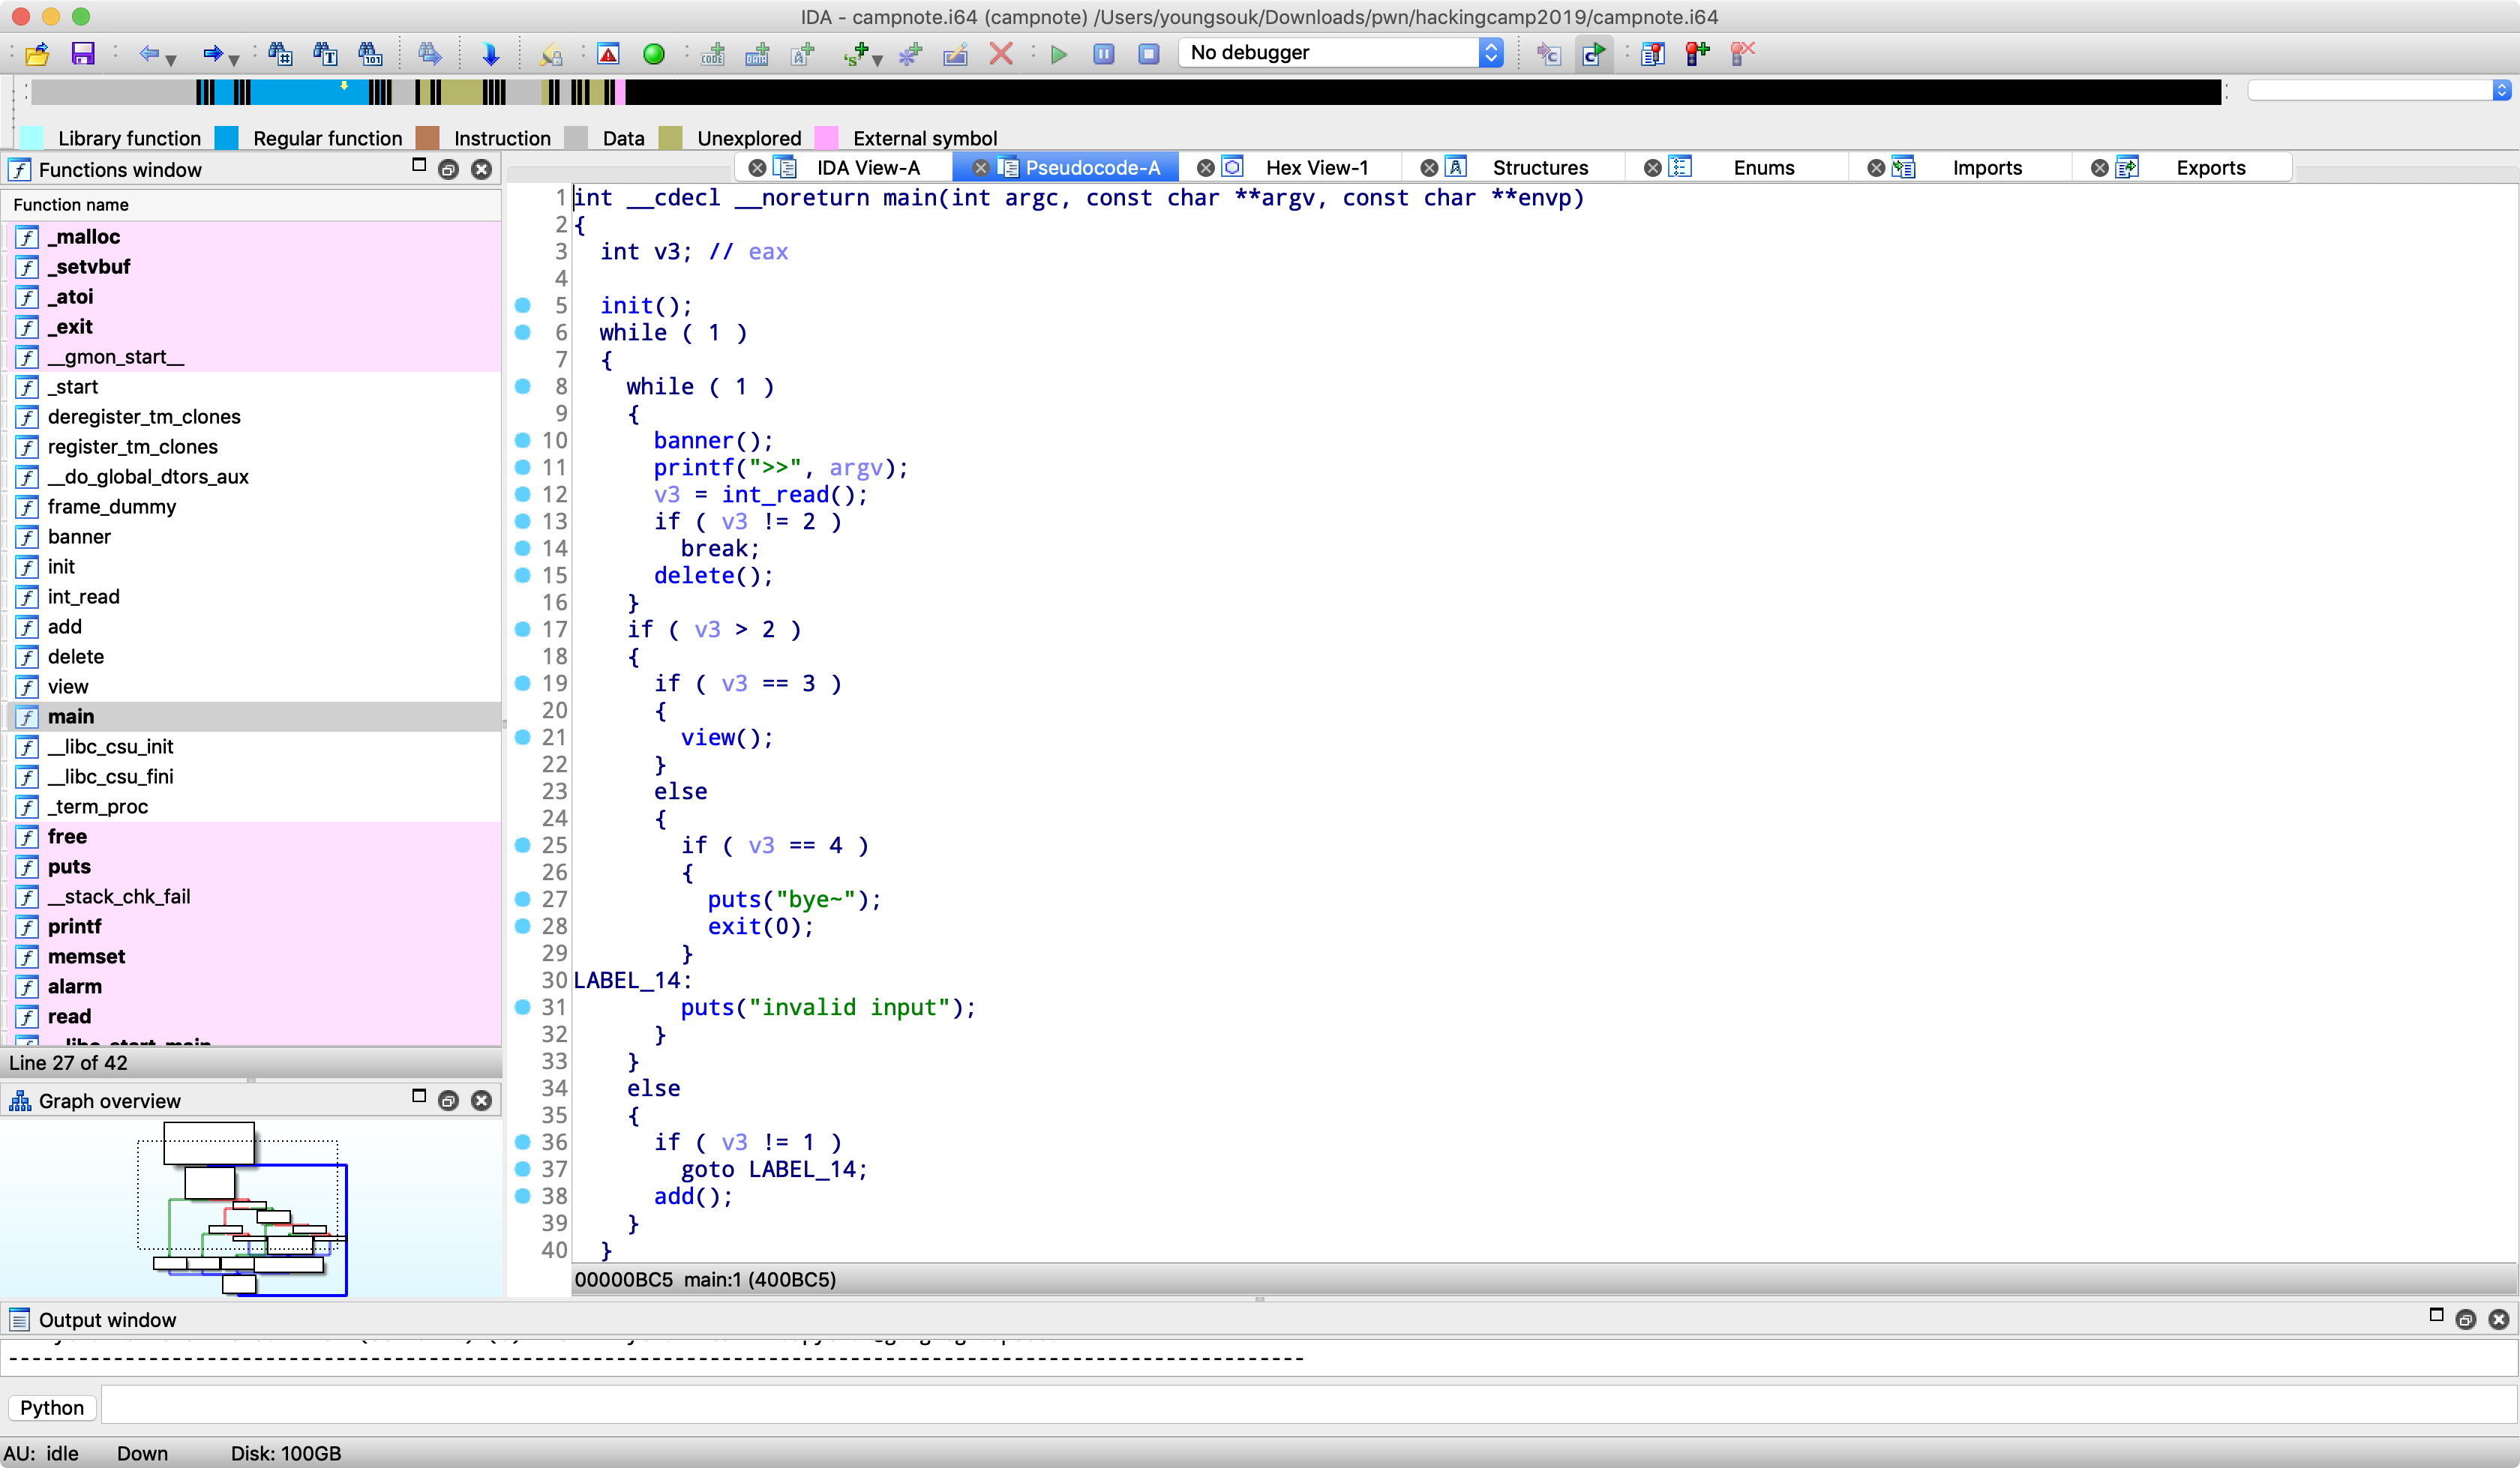Select the delete function in Functions window
This screenshot has height=1468, width=2520.
(76, 657)
